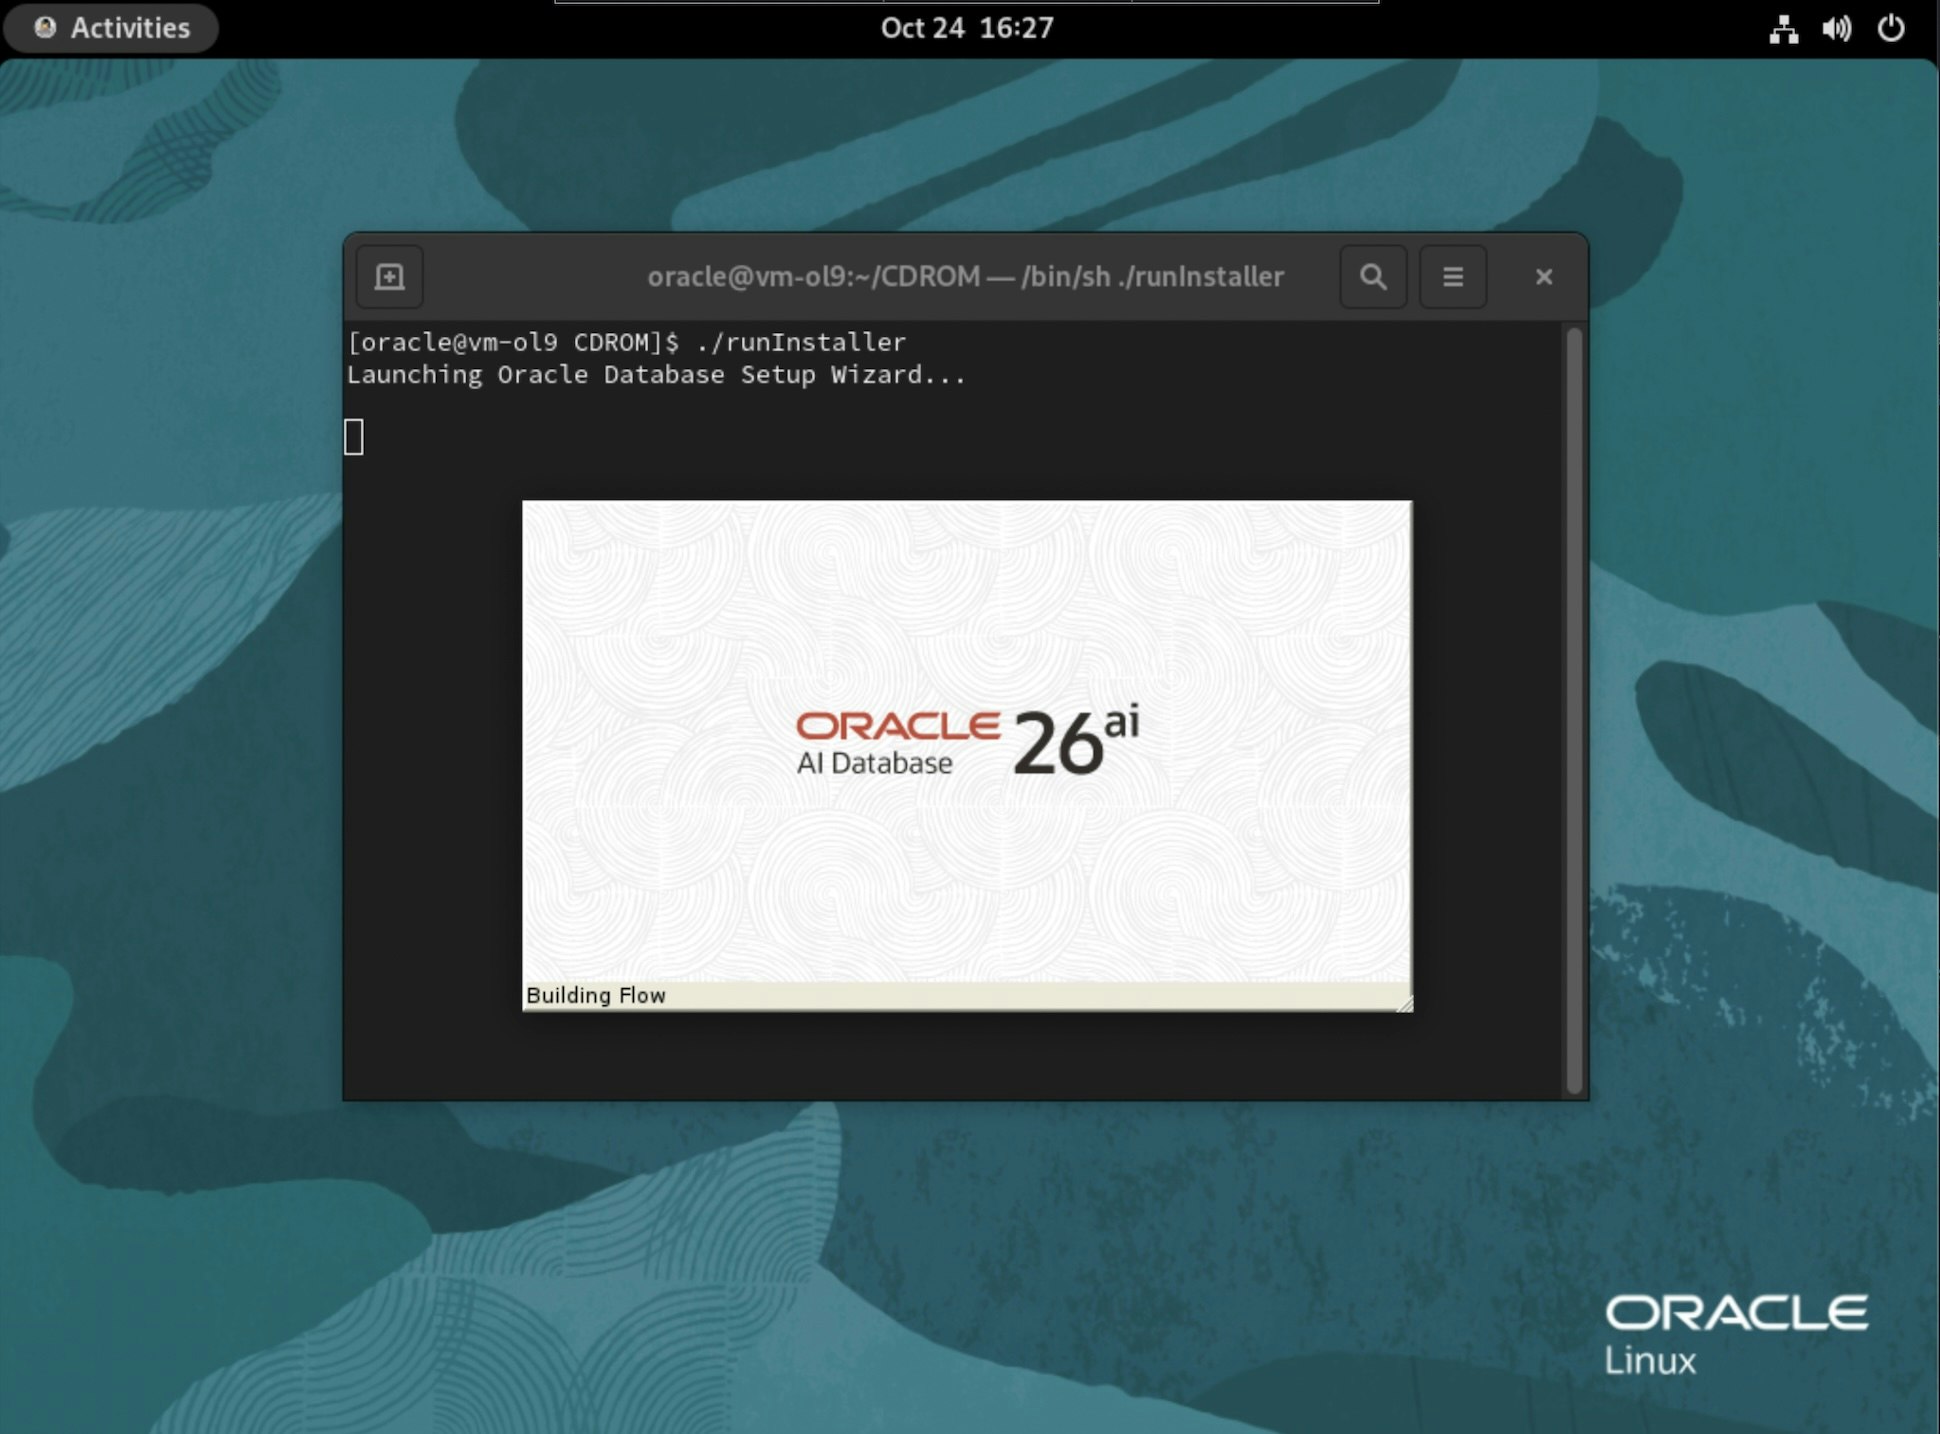Click the terminal vertical scrollbar
The height and width of the screenshot is (1434, 1940).
pos(1573,710)
